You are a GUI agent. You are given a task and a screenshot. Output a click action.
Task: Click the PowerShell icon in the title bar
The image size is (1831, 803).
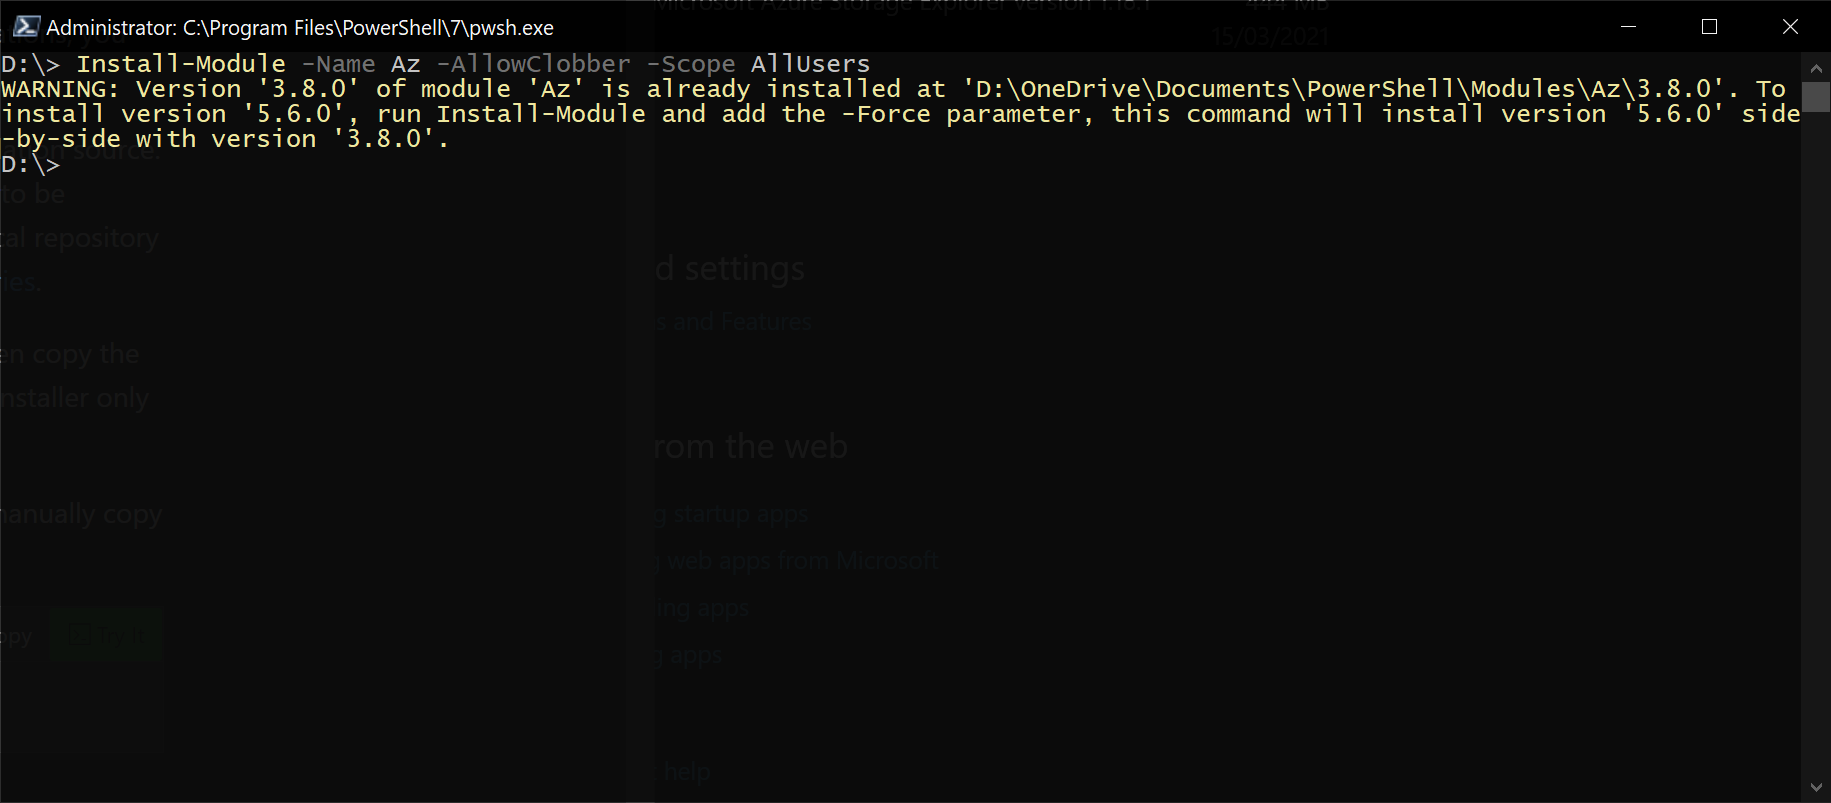point(26,27)
